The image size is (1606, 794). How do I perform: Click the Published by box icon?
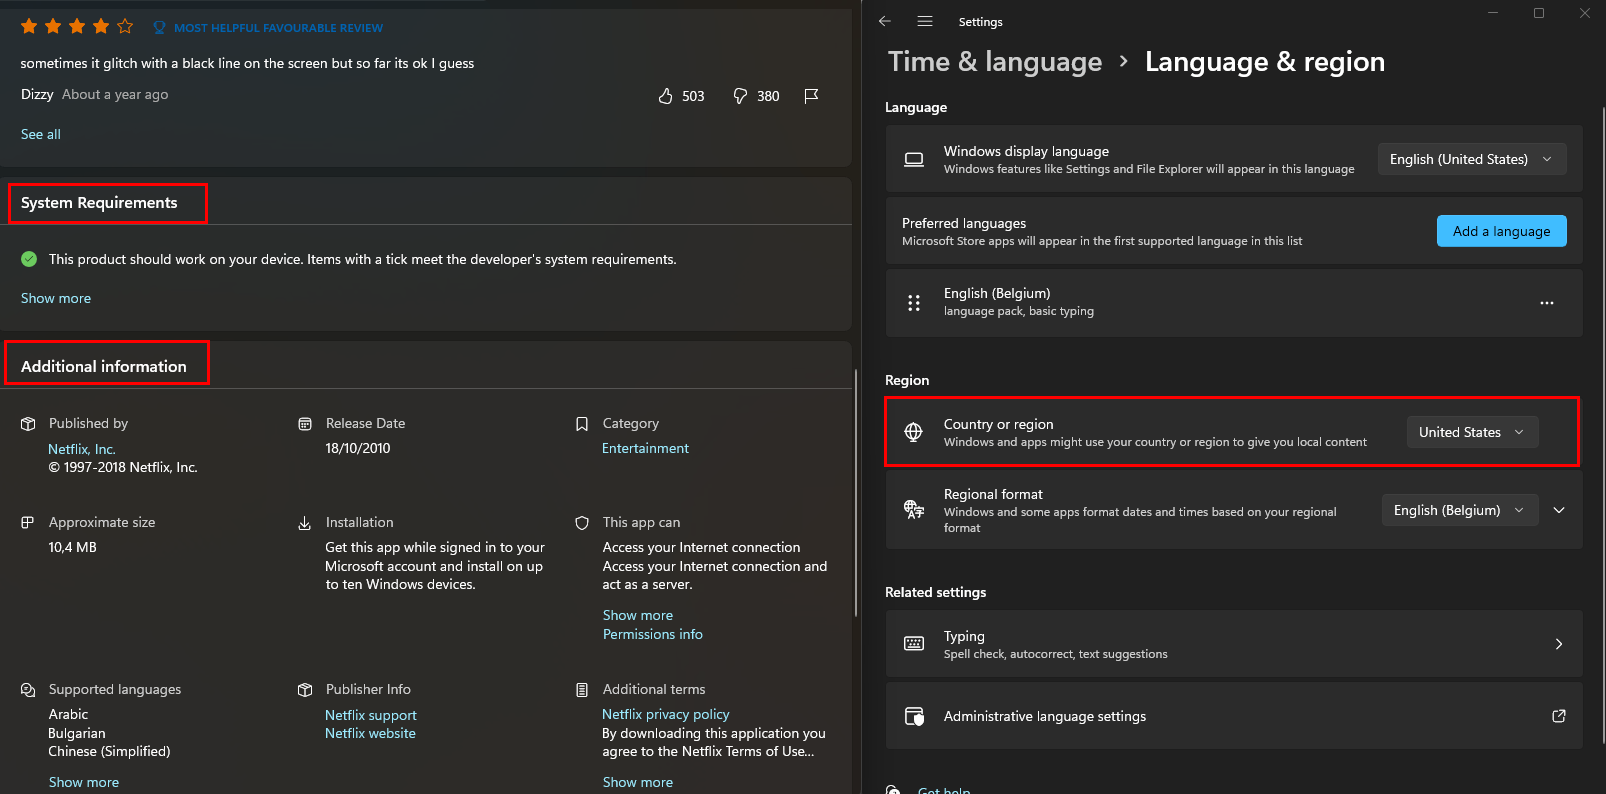[28, 424]
